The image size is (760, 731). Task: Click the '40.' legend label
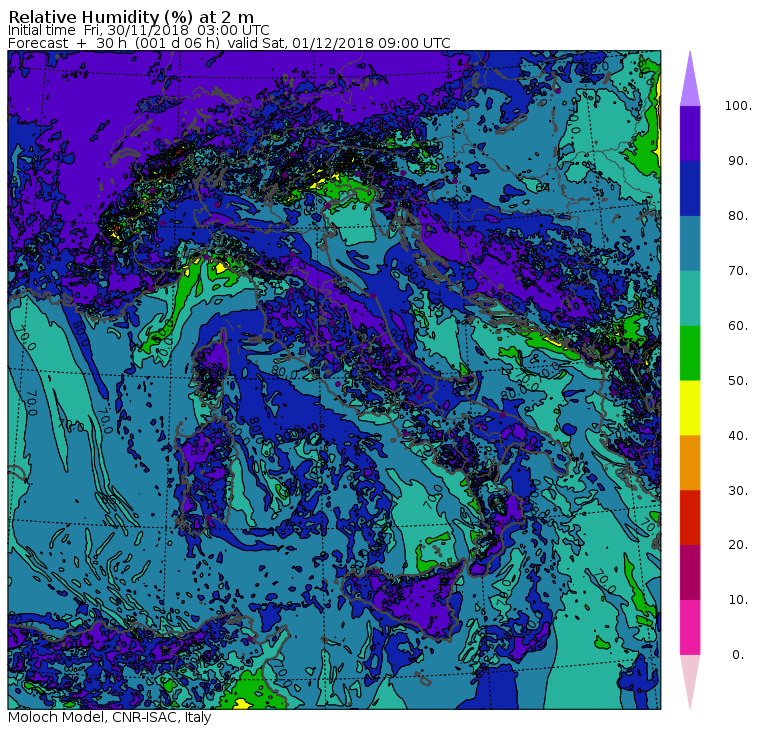coord(738,436)
